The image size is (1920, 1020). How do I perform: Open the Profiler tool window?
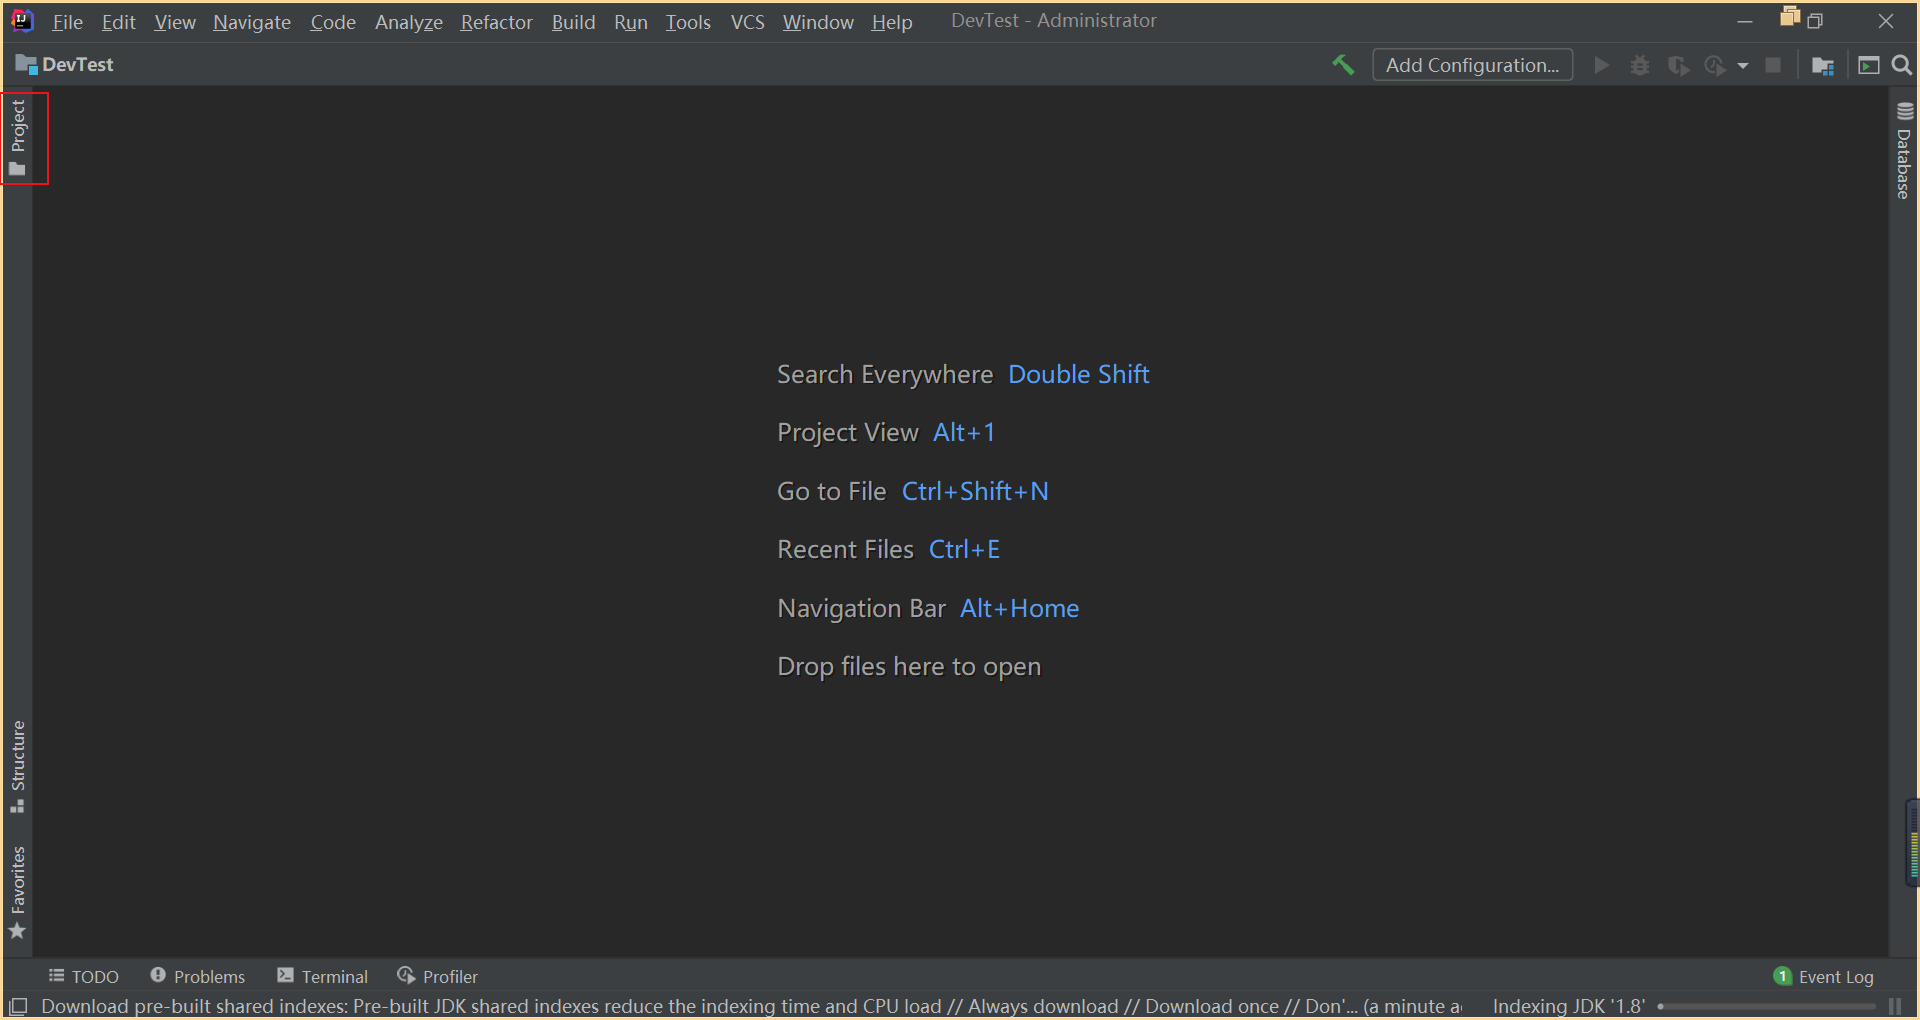click(x=438, y=976)
